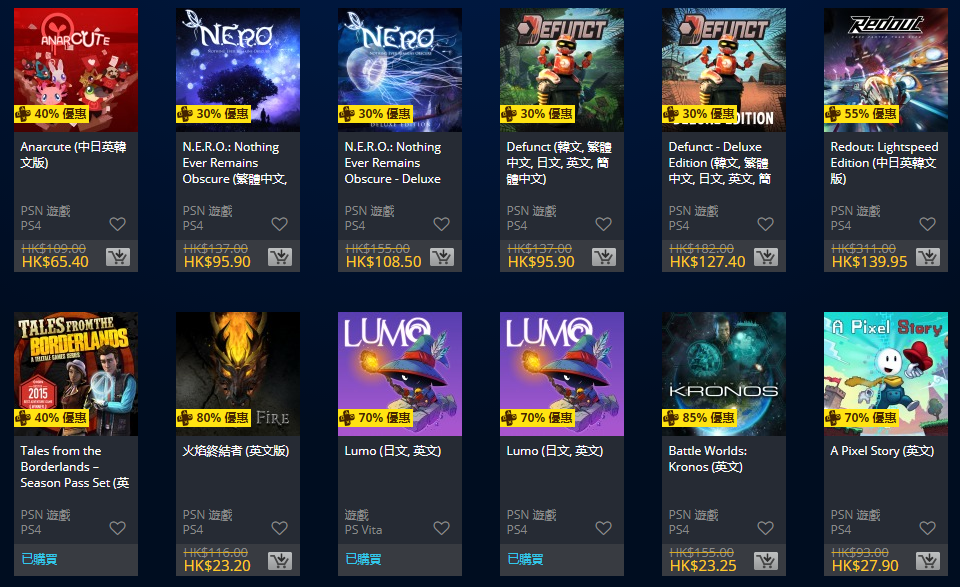Viewport: 960px width, 587px height.
Task: Add A Pixel Story to cart
Action: pyautogui.click(x=928, y=561)
